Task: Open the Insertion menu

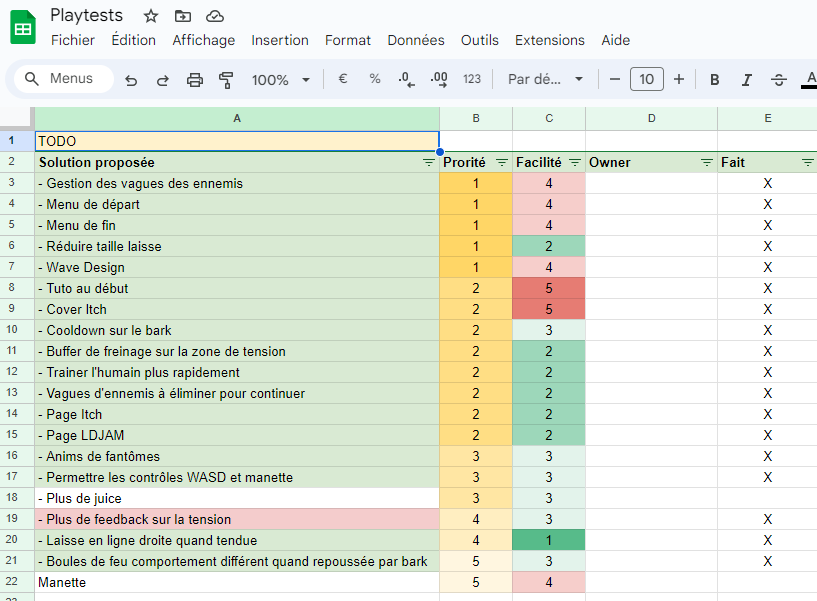Action: point(280,40)
